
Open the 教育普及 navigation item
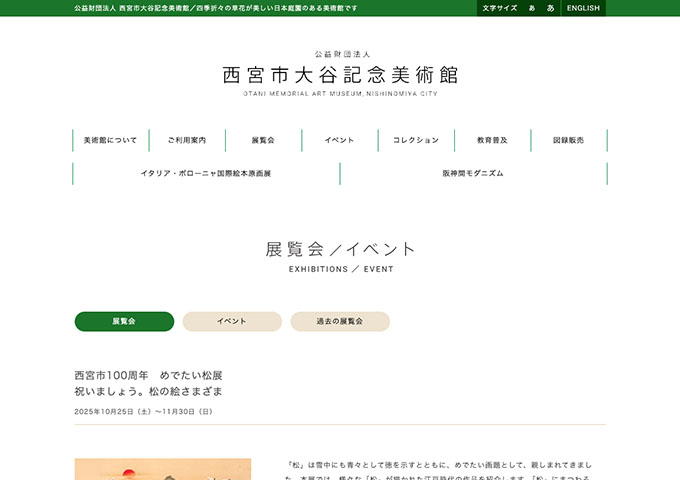pyautogui.click(x=492, y=140)
